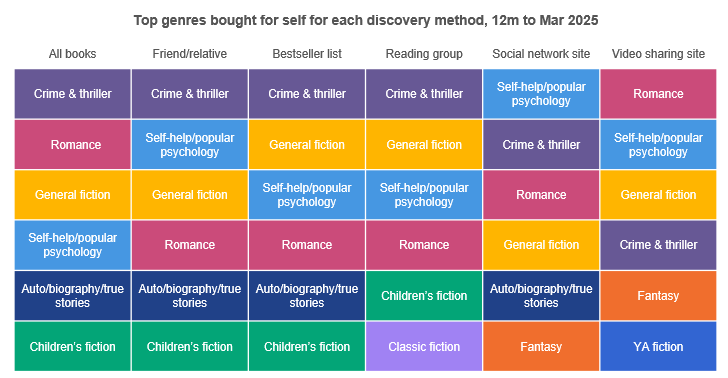Click Self-help/popular psychology top cell in Social network
This screenshot has height=378, width=728.
click(541, 94)
